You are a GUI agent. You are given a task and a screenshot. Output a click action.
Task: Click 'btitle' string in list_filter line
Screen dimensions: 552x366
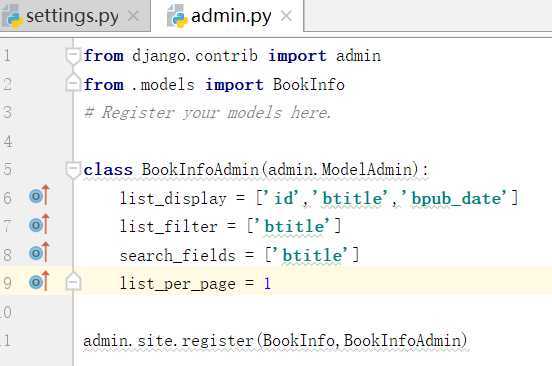[x=294, y=226]
